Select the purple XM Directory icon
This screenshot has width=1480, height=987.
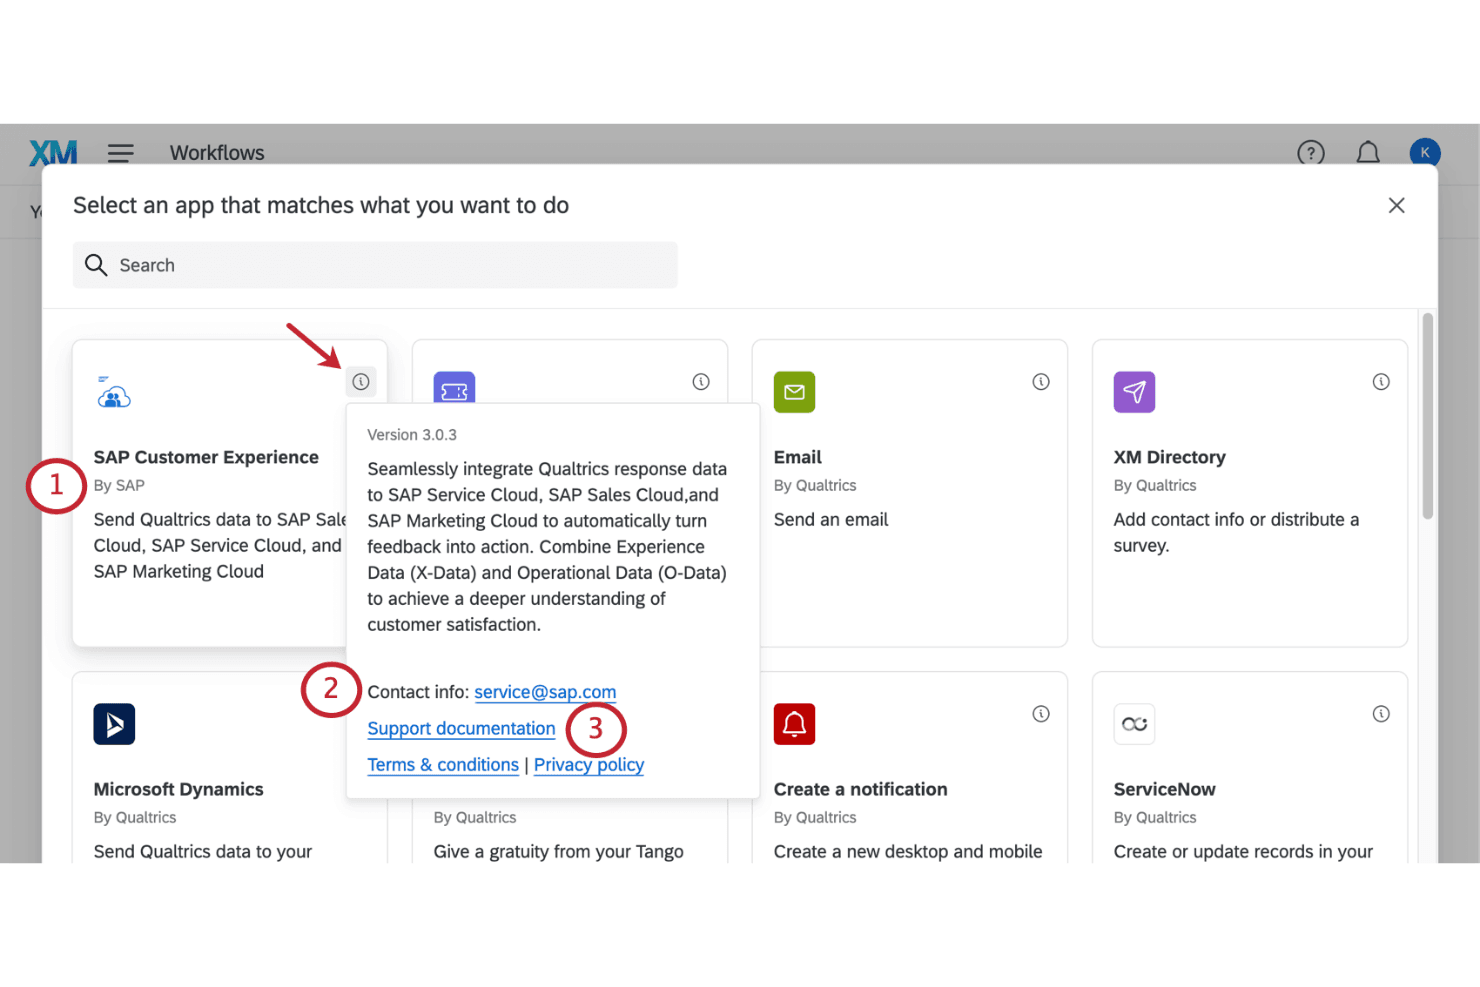[1134, 392]
